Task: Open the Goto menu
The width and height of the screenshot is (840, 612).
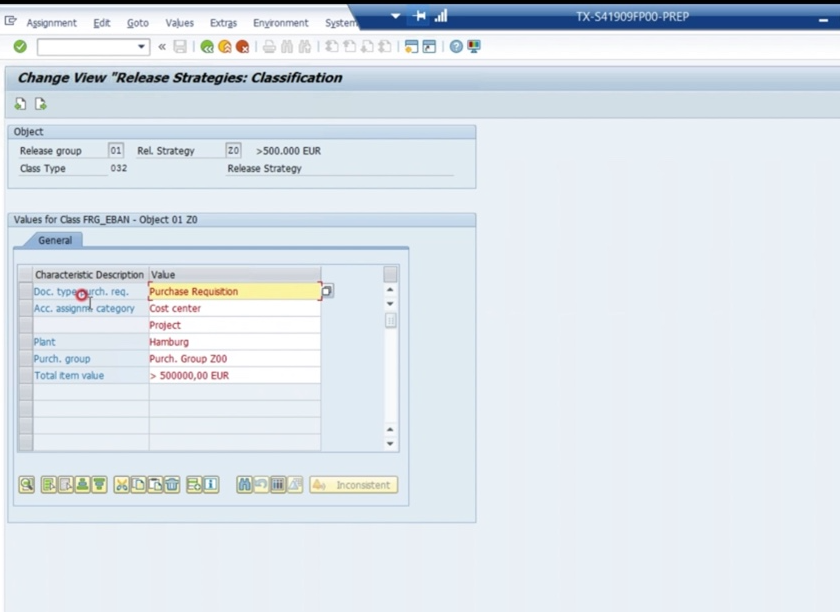Action: (138, 23)
